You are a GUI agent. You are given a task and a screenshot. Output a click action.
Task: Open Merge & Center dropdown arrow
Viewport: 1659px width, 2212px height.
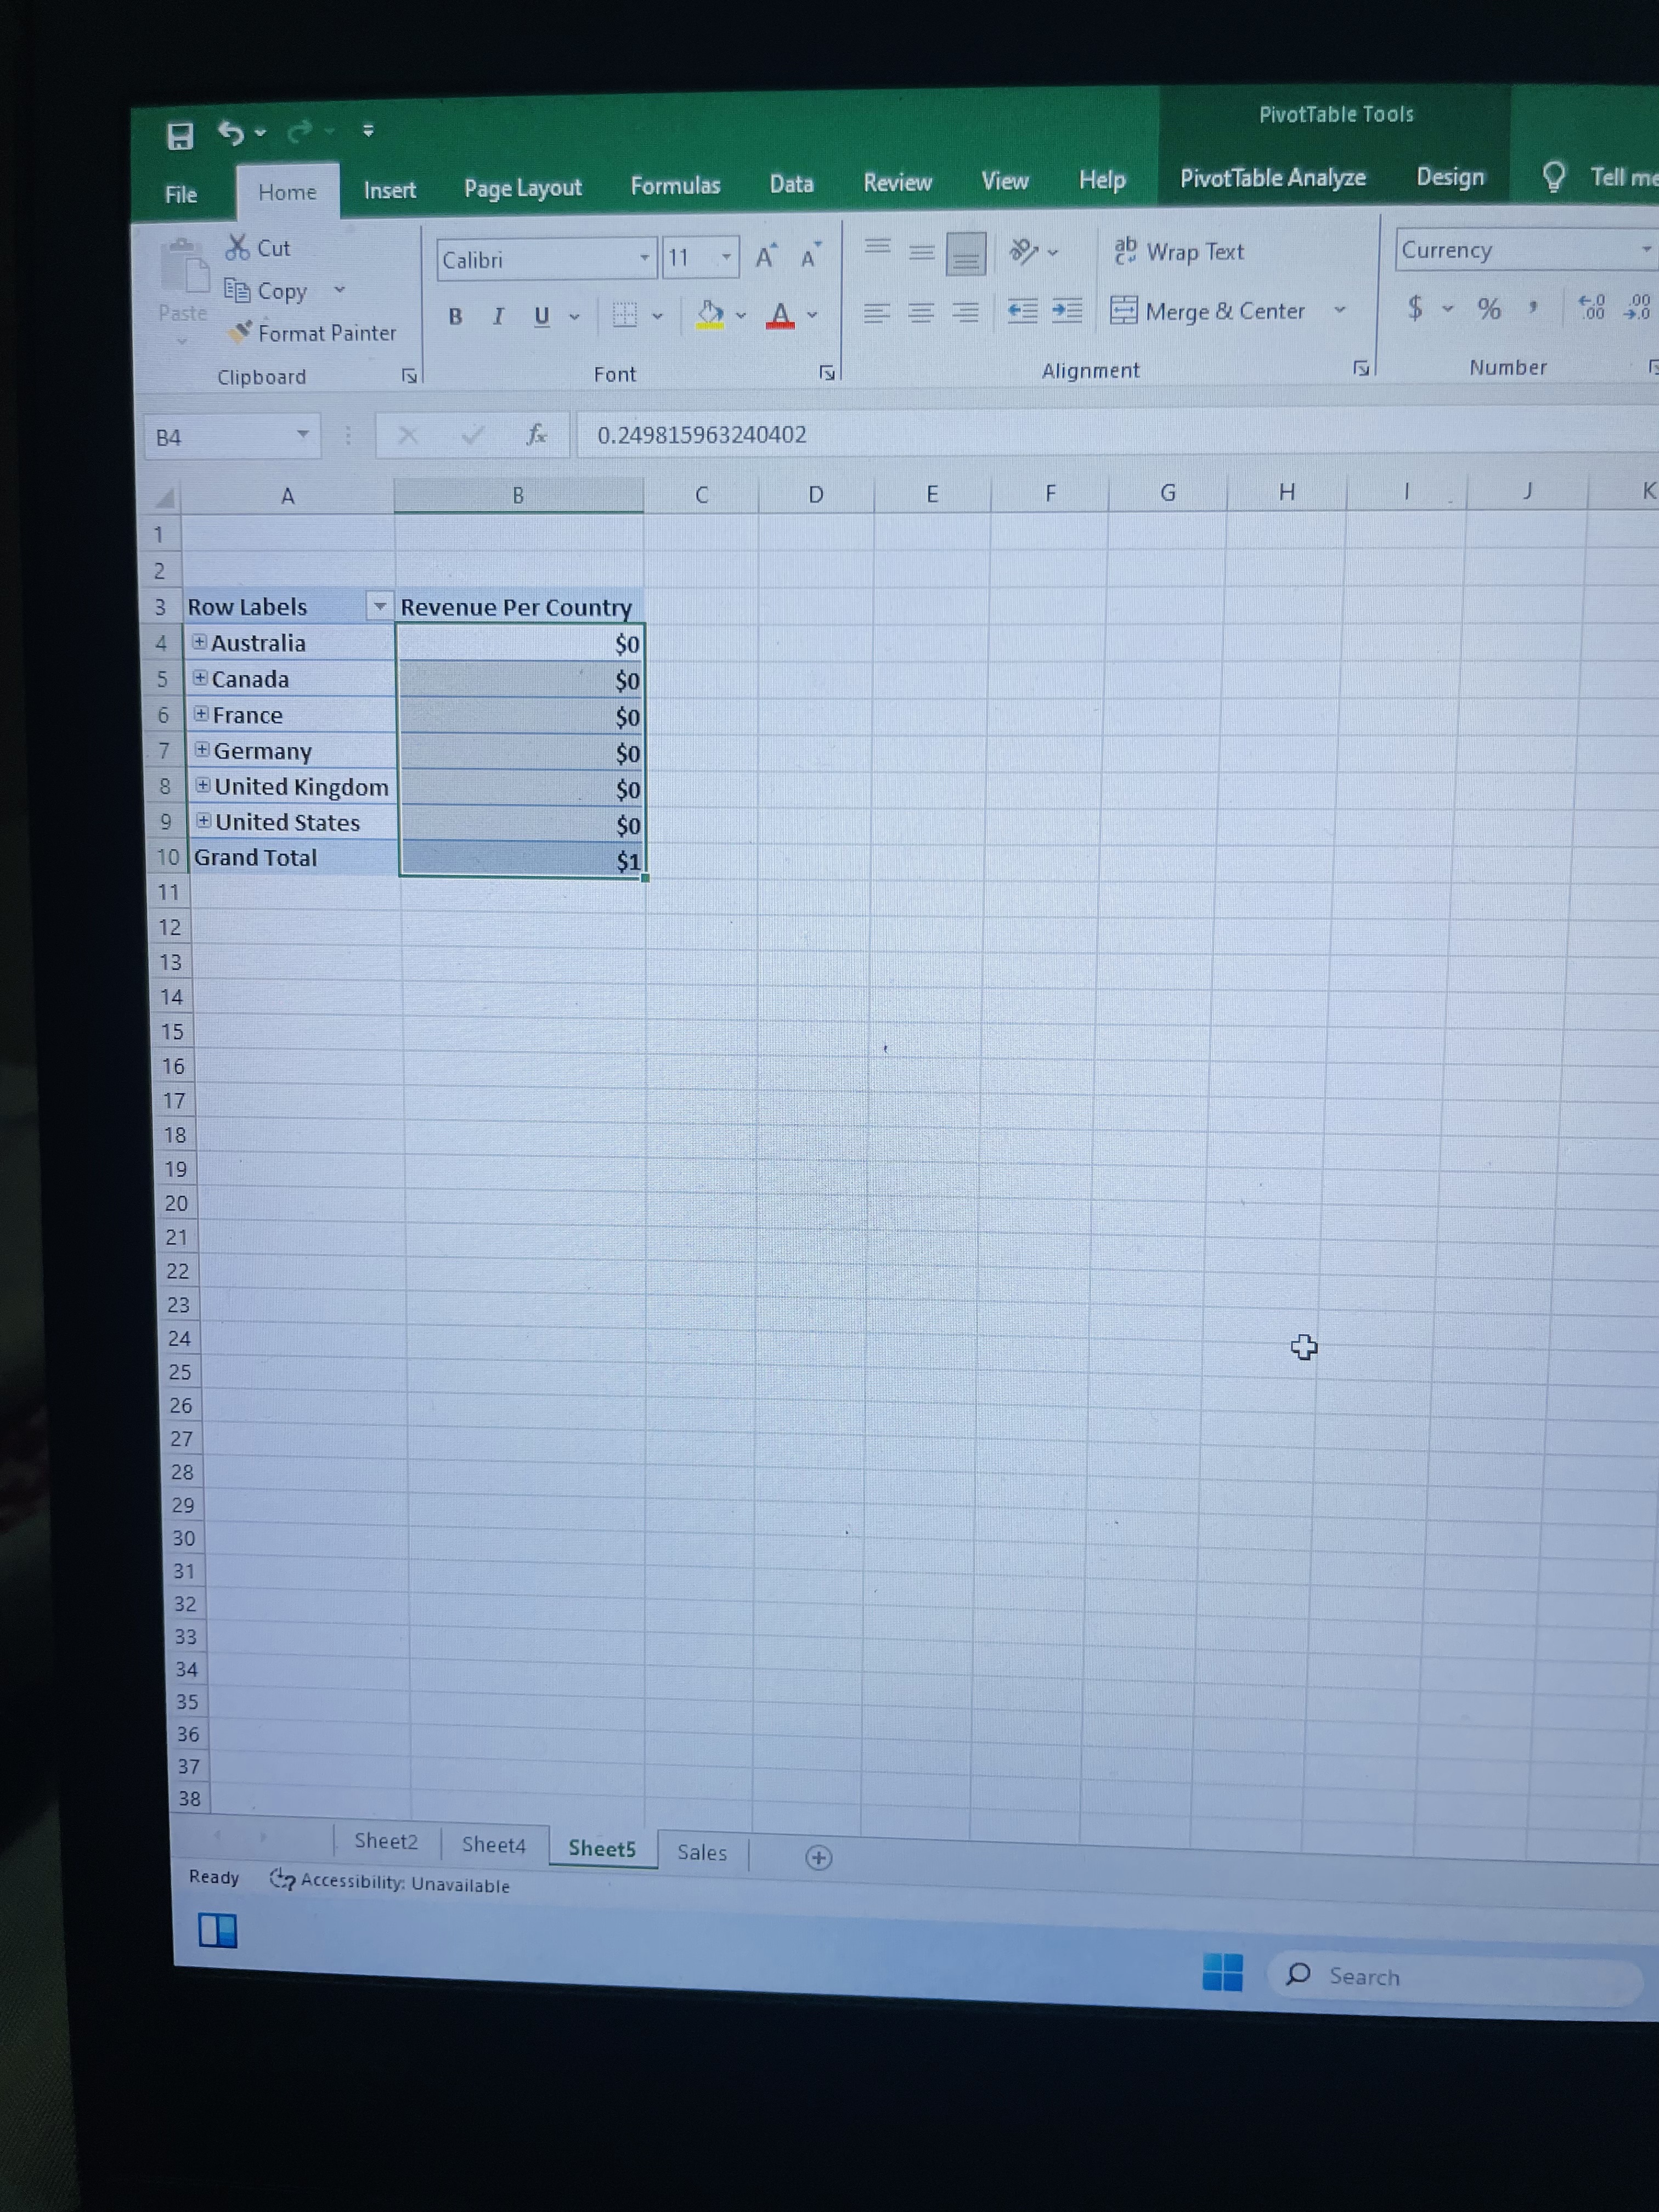(1339, 310)
